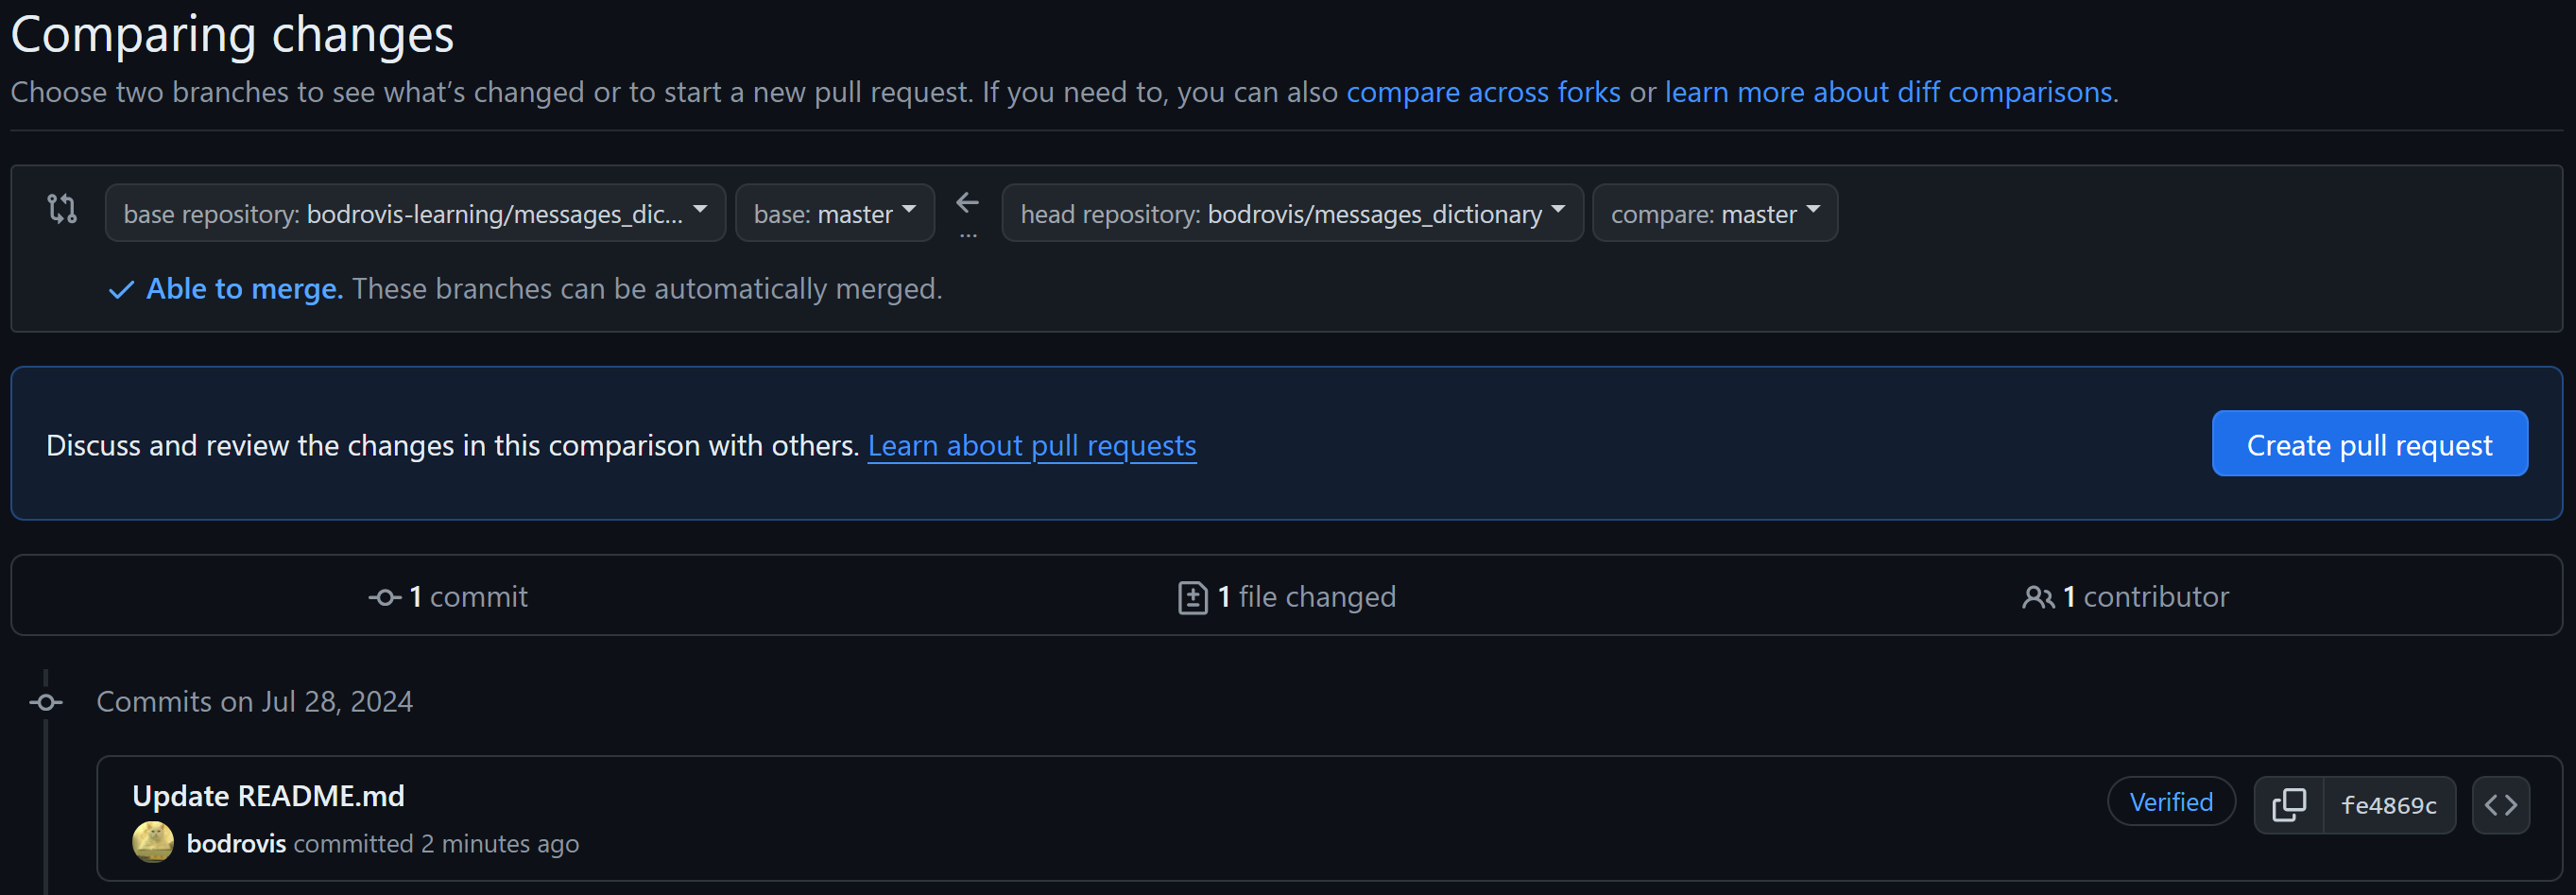Click the Create pull request button
This screenshot has width=2576, height=895.
(x=2369, y=444)
